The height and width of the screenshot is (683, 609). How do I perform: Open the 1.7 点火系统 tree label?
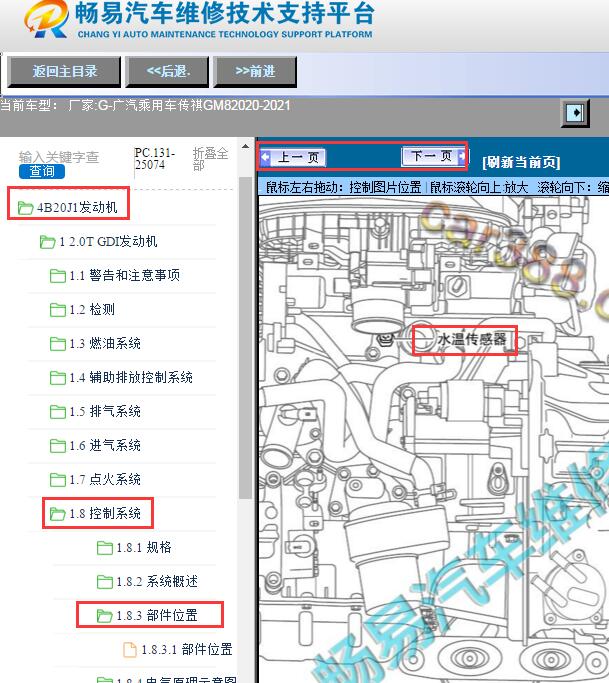(105, 479)
